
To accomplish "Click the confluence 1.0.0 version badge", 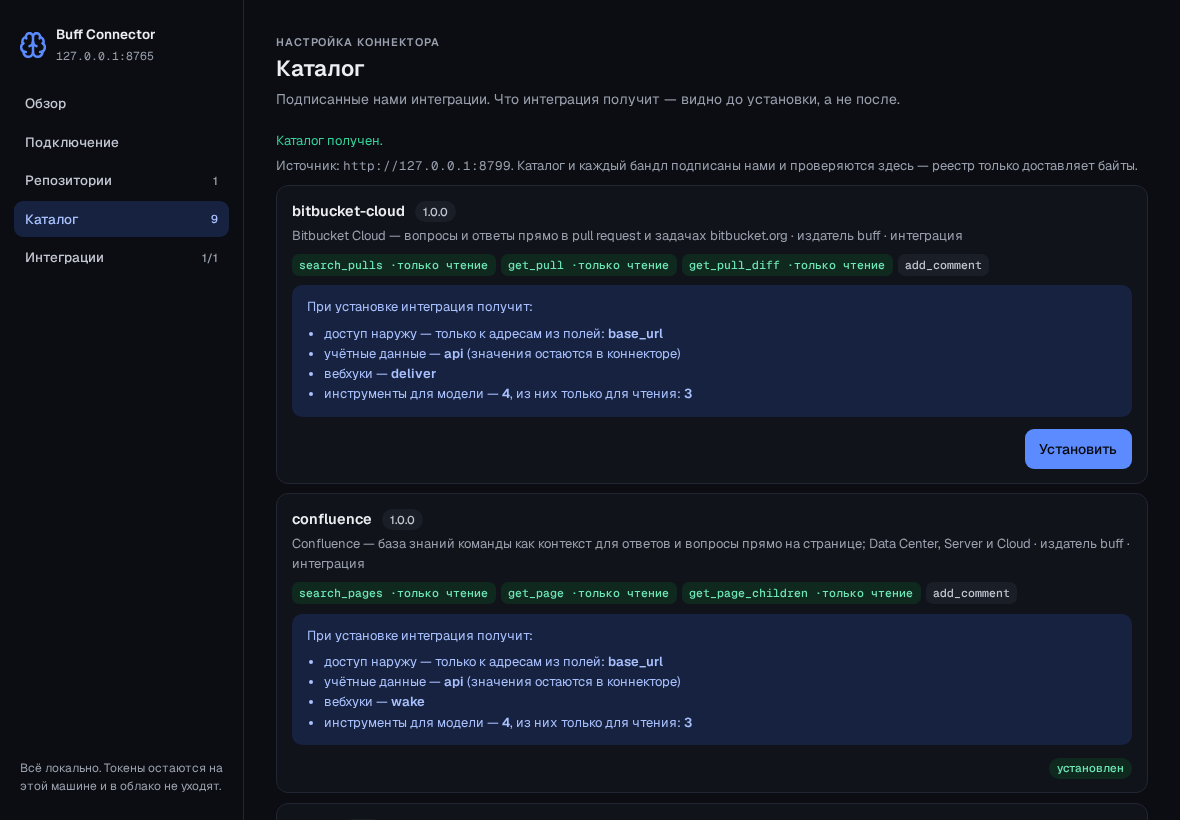I will [x=402, y=520].
